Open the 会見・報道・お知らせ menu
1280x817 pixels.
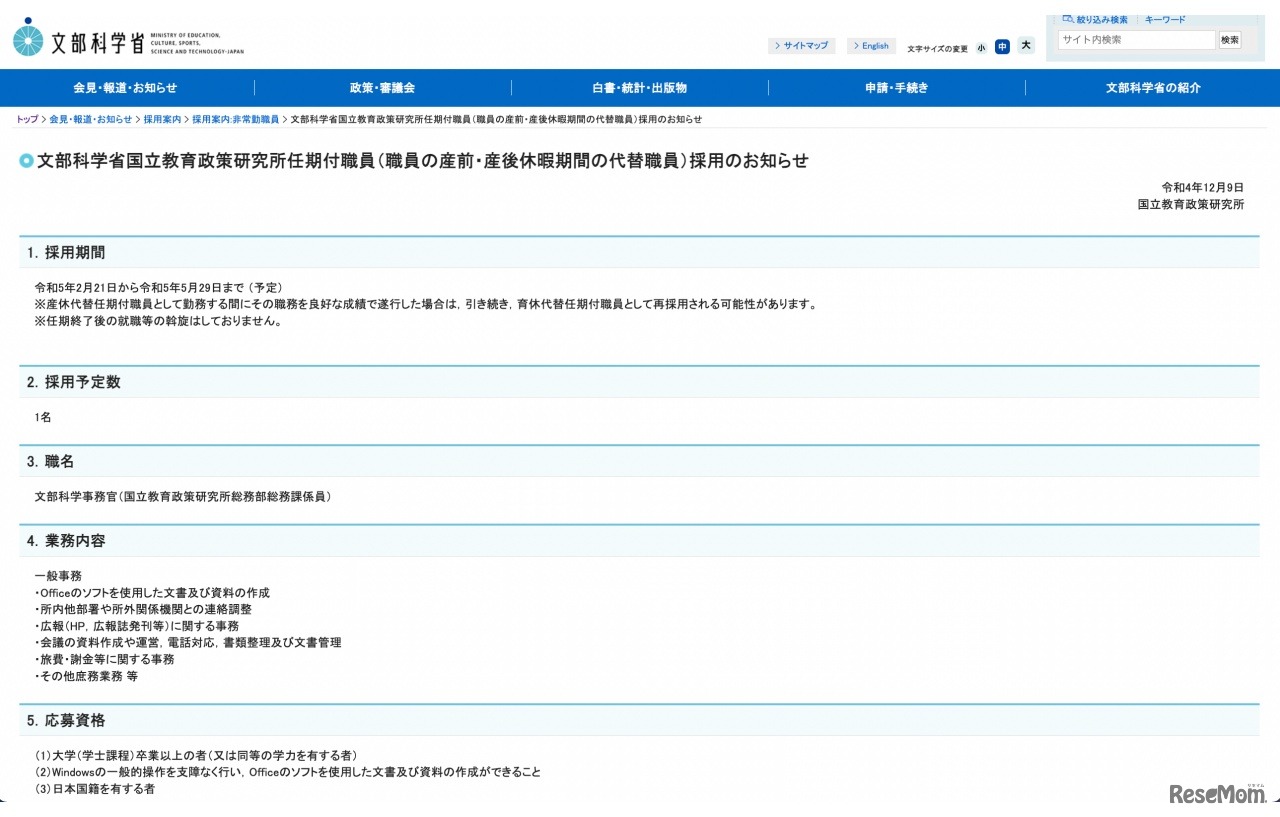(x=125, y=88)
